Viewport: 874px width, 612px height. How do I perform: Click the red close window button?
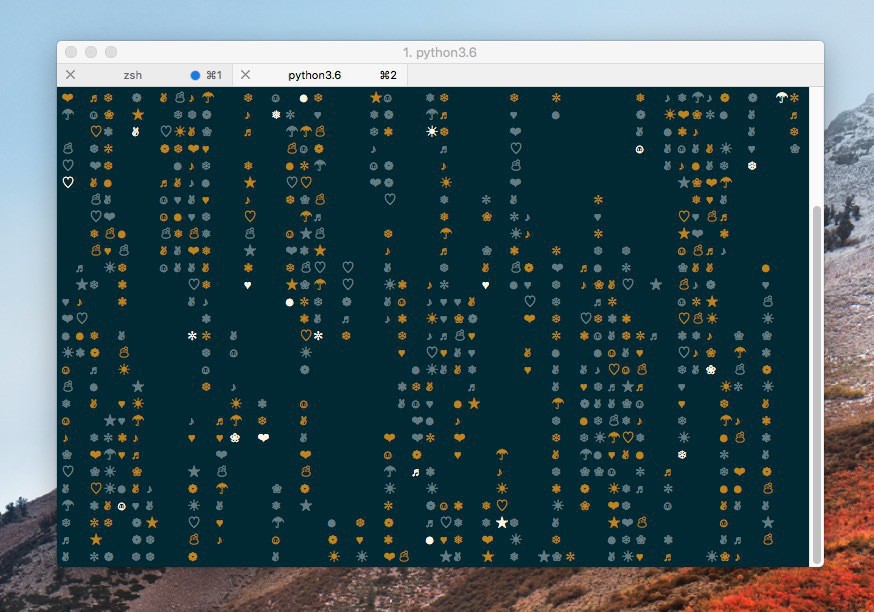(71, 52)
